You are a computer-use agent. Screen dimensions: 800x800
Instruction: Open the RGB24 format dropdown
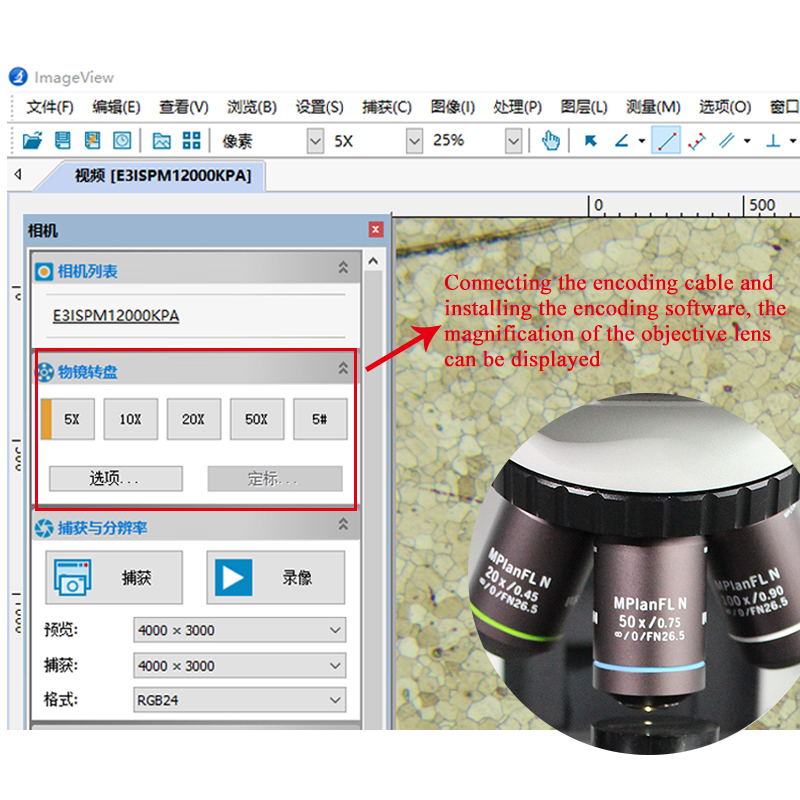point(335,701)
